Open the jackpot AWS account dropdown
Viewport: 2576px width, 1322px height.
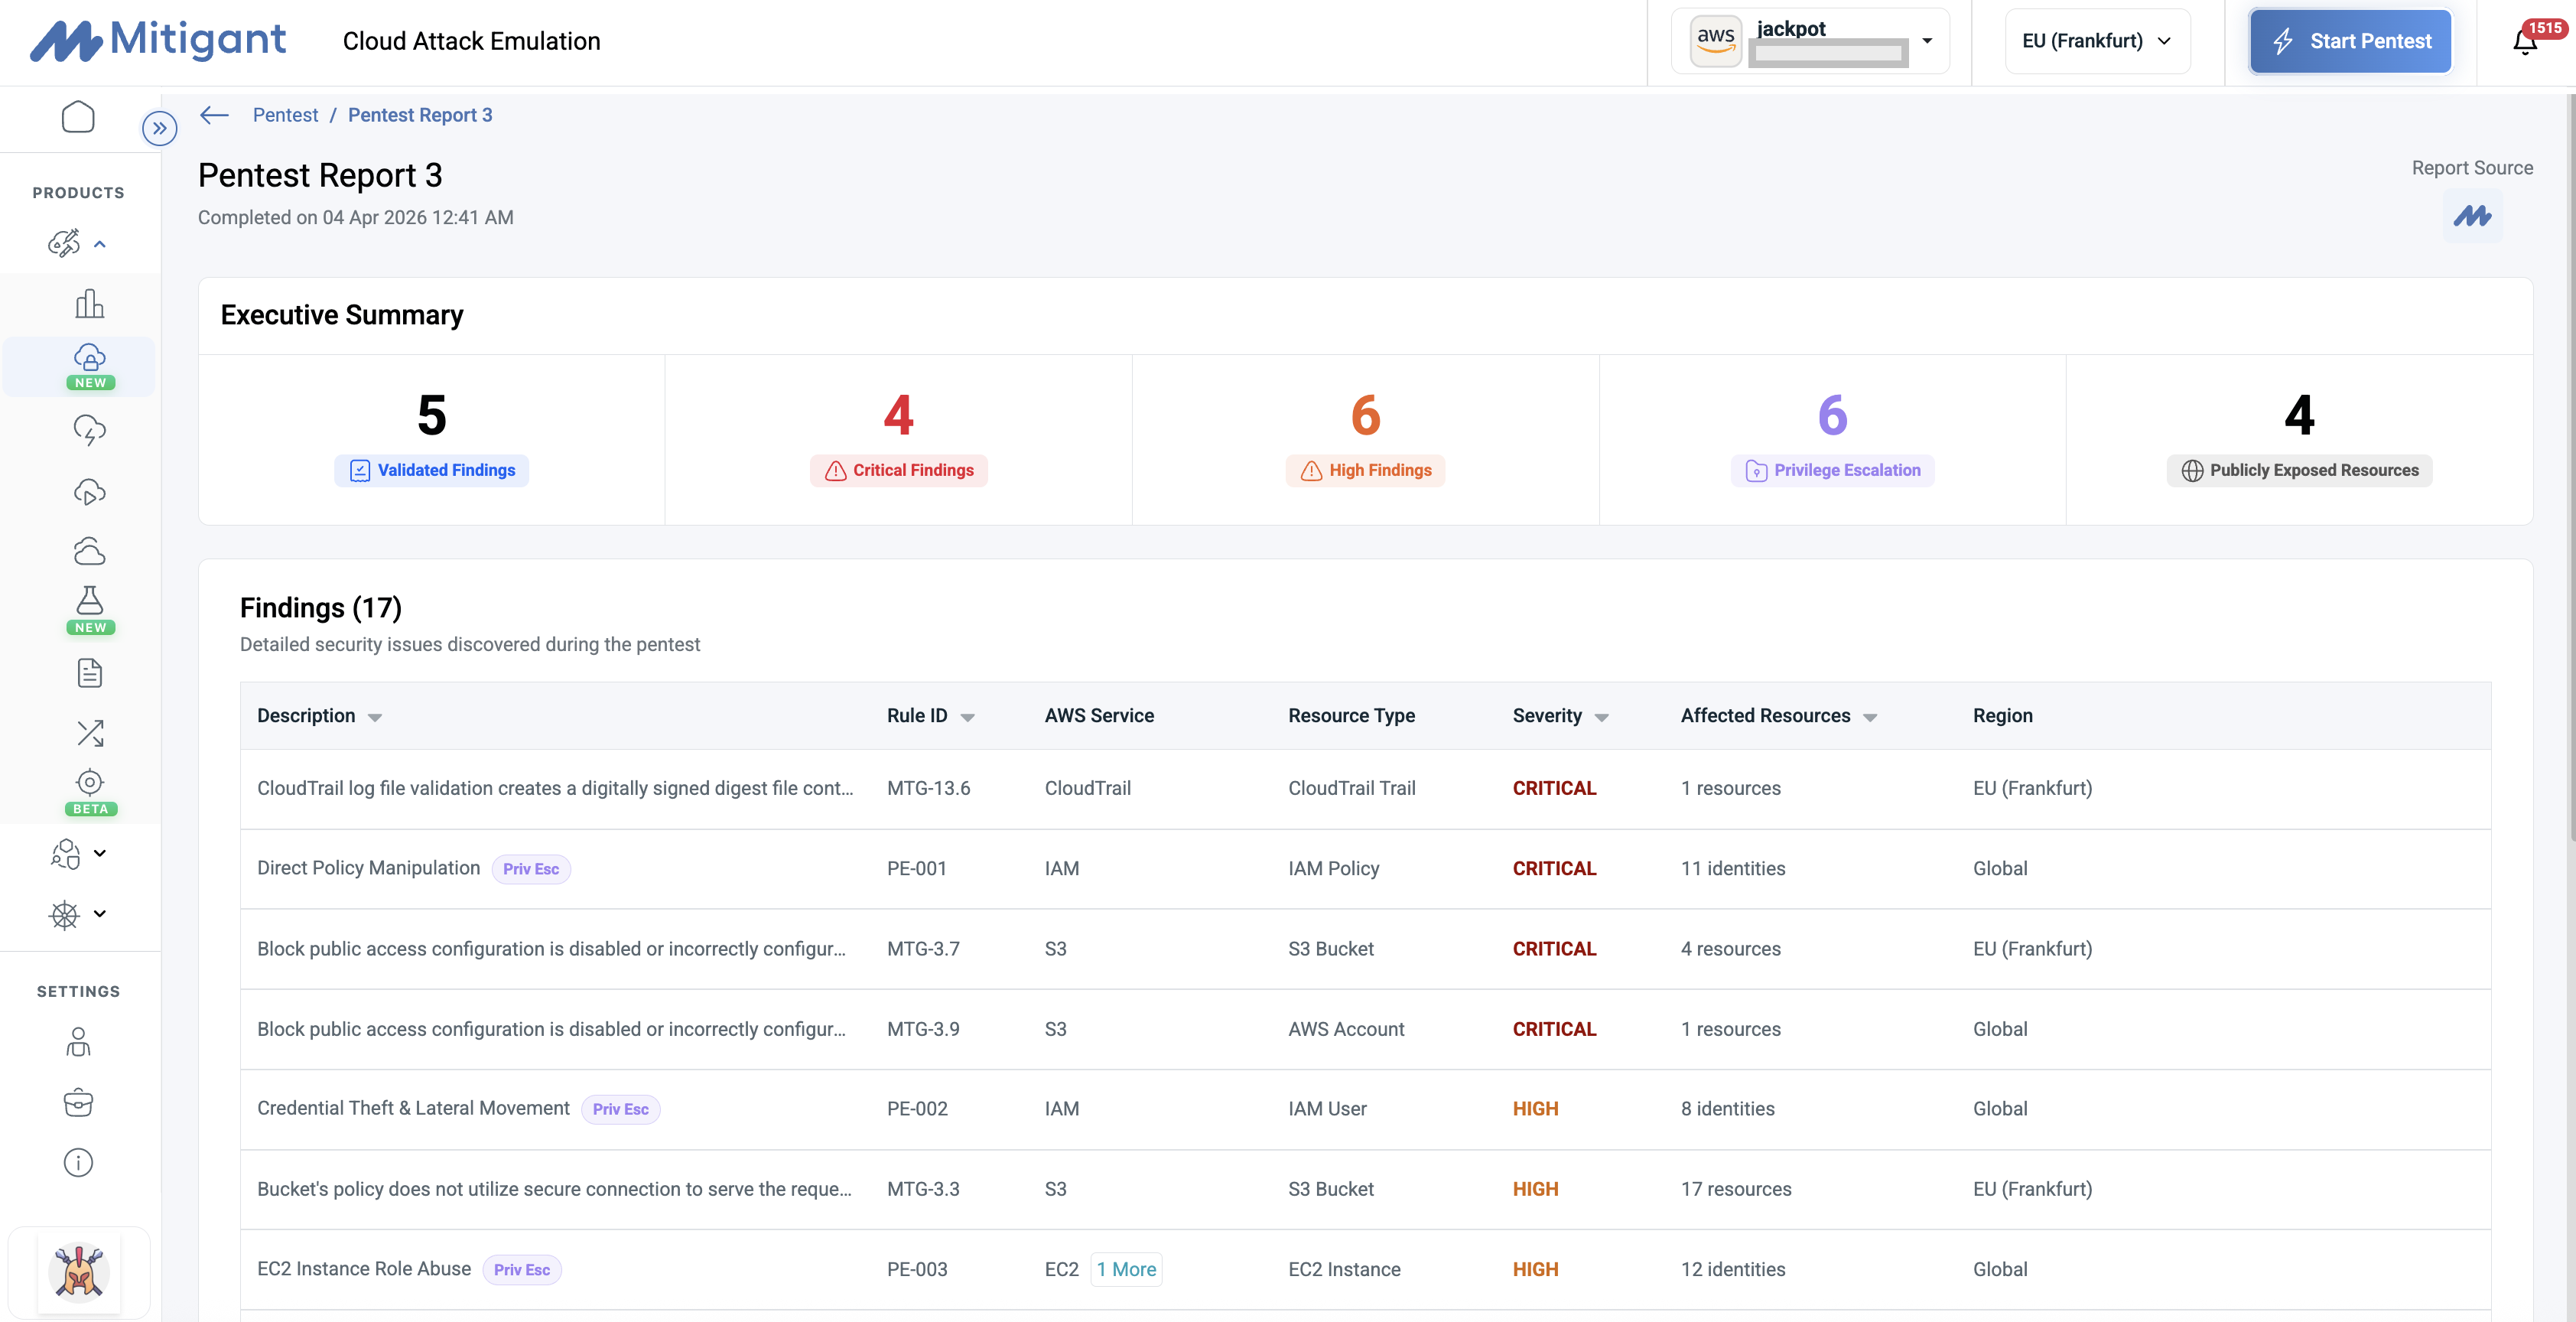(x=1811, y=41)
